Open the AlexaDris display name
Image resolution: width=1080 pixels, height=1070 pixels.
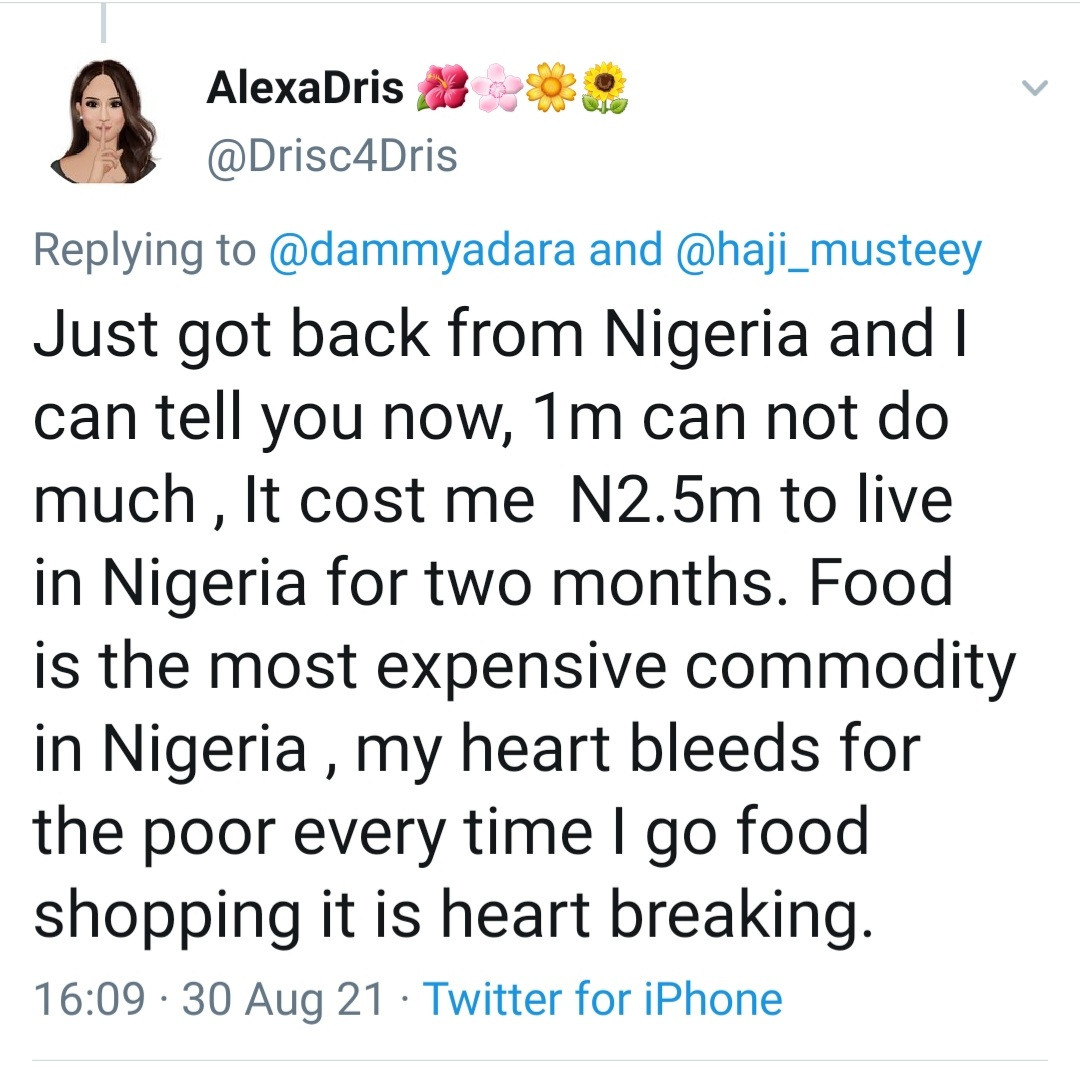[x=305, y=89]
